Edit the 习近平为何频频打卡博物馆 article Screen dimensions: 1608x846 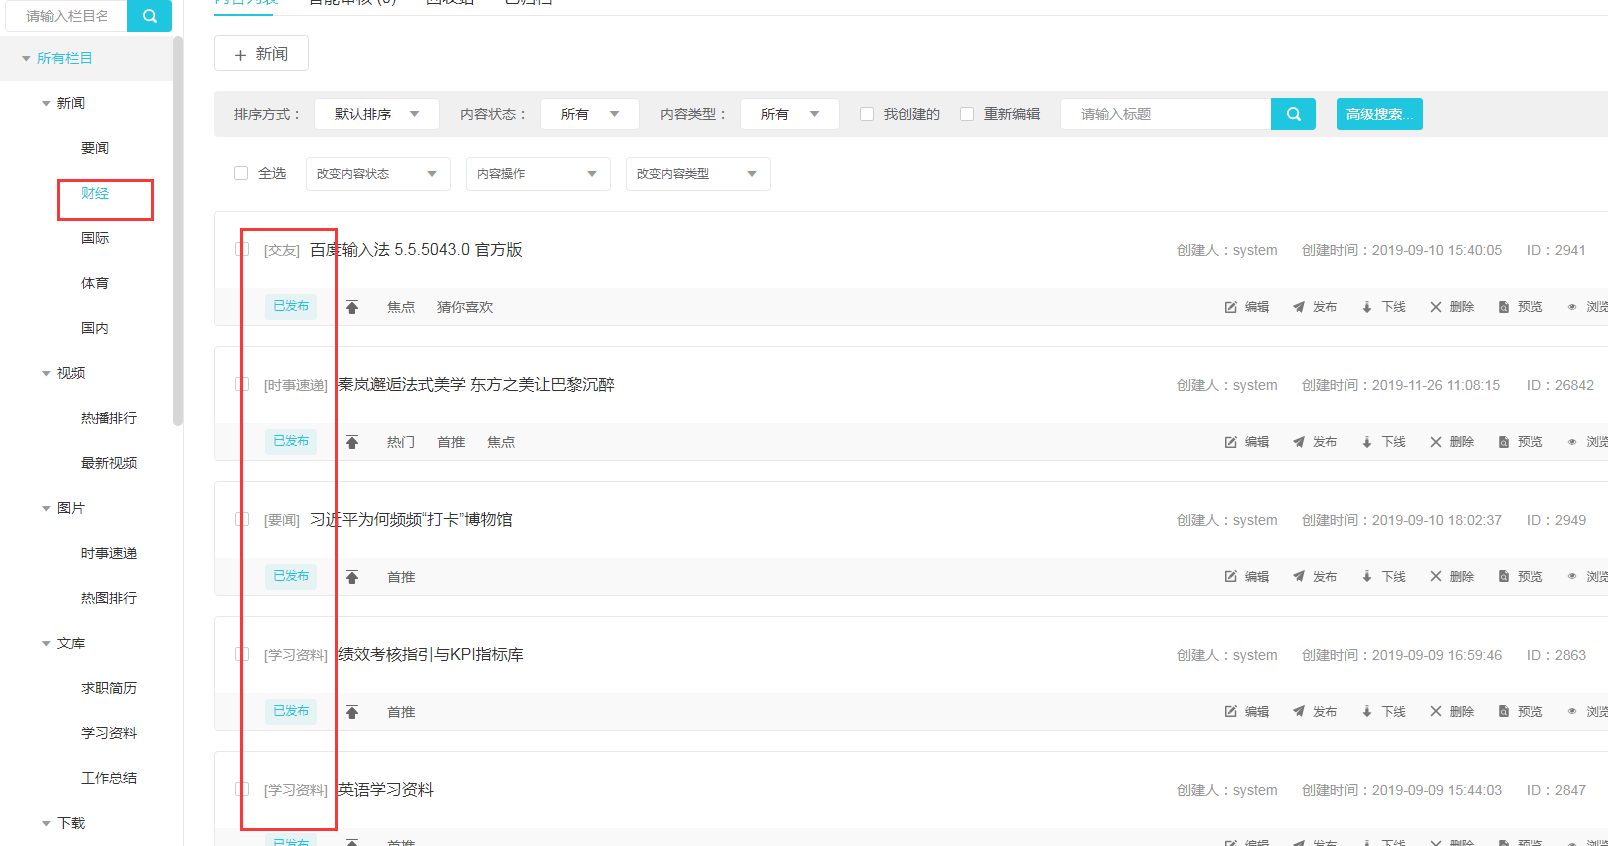point(1247,577)
